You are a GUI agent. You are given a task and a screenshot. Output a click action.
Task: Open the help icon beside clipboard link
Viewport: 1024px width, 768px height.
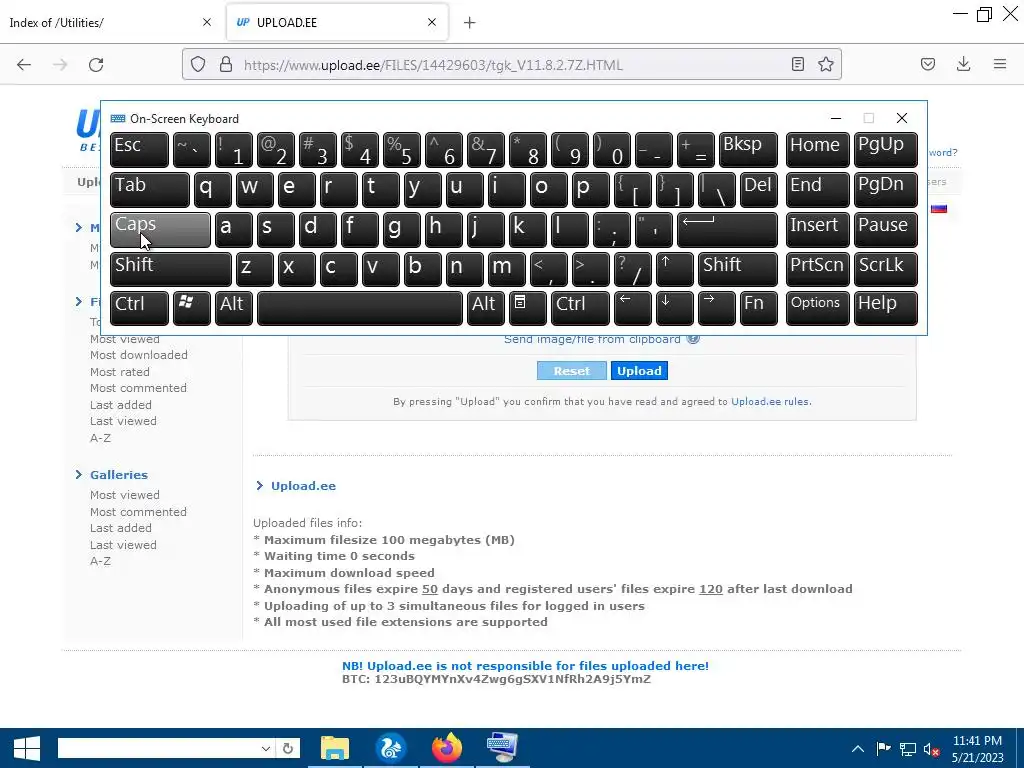click(x=693, y=339)
